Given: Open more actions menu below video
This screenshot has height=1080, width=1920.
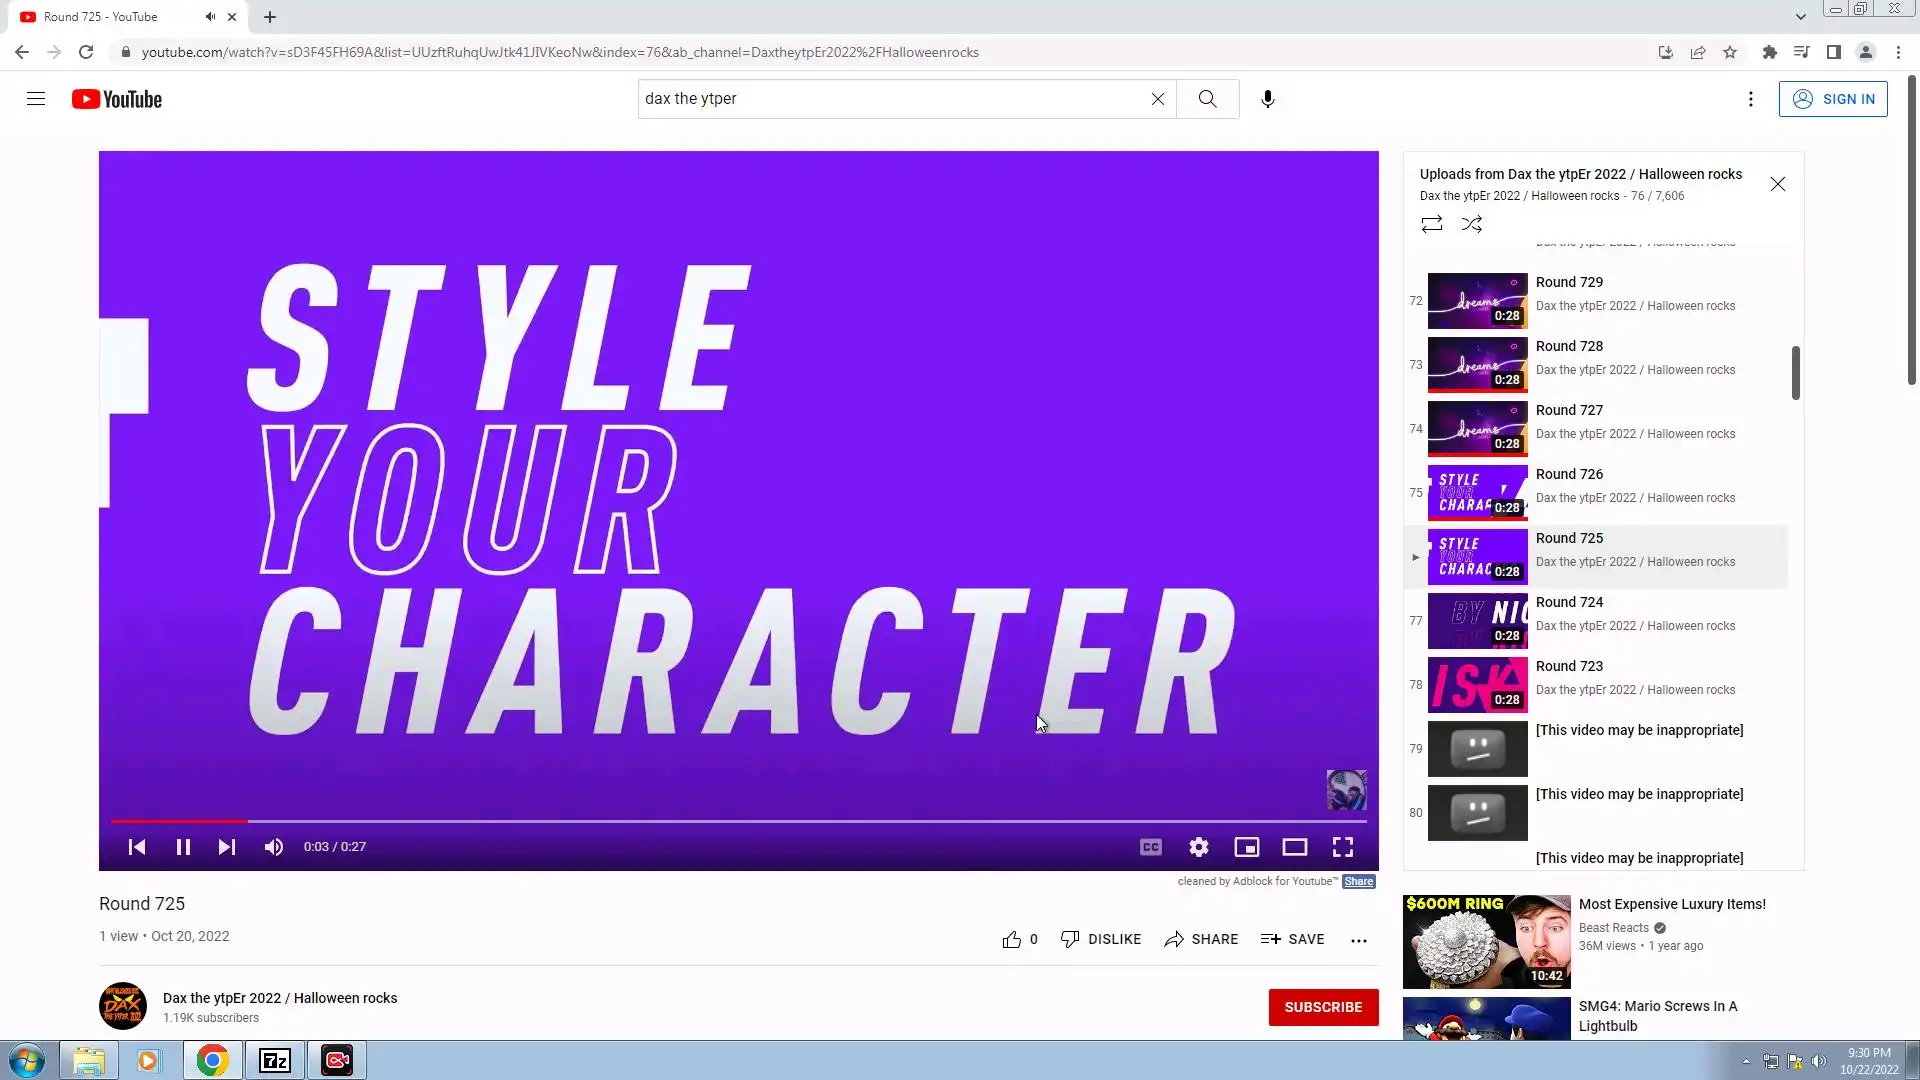Looking at the screenshot, I should pos(1359,940).
